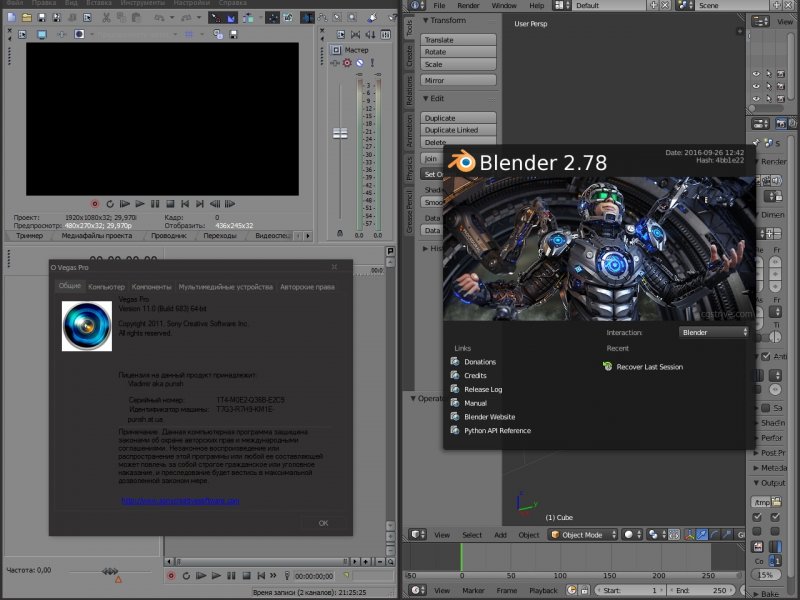
Task: Copy snapshot to clipboard in Vegas preview
Action: [218, 34]
